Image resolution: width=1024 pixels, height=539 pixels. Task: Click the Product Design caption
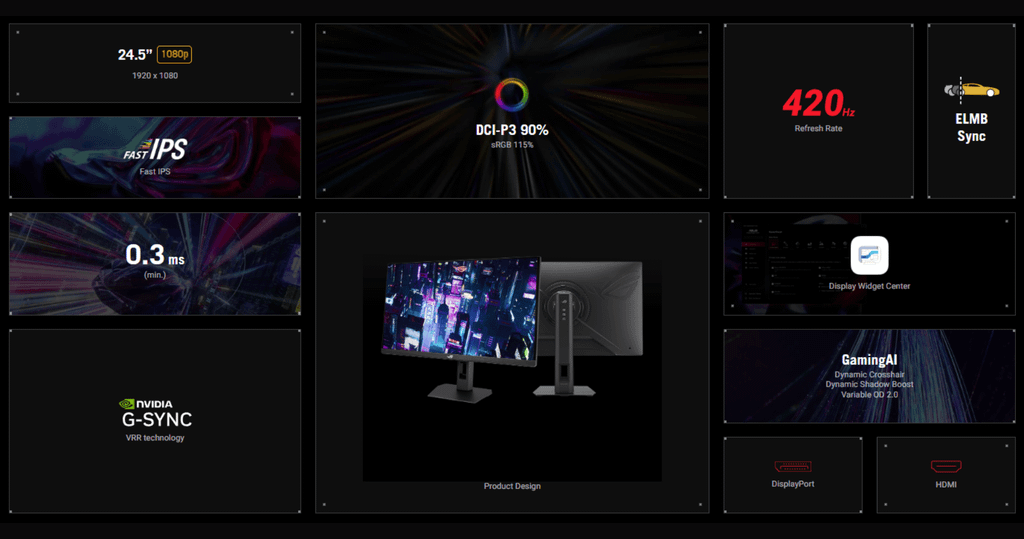pyautogui.click(x=512, y=486)
